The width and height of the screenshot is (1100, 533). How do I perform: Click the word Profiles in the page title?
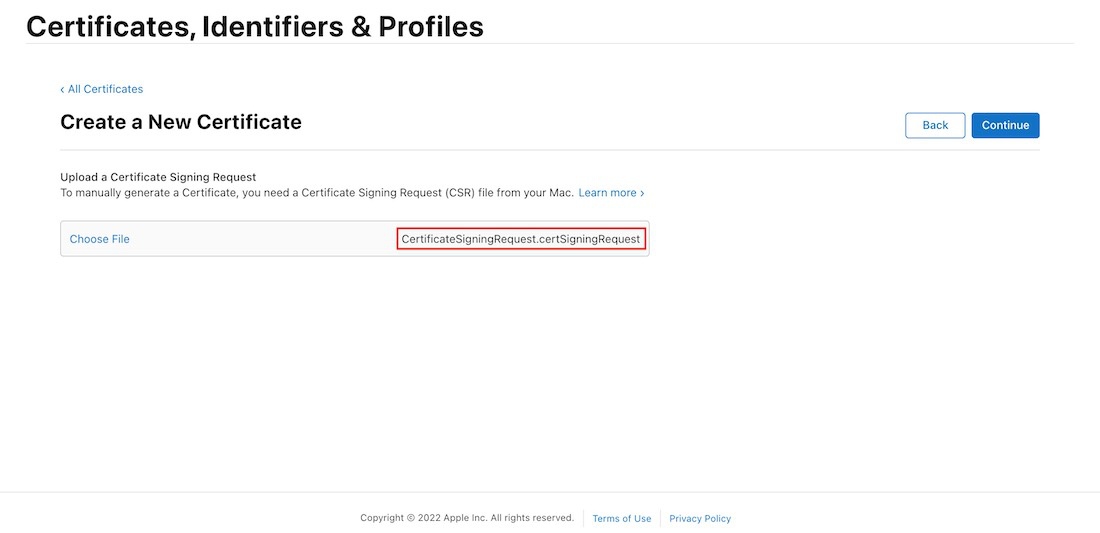pos(430,27)
